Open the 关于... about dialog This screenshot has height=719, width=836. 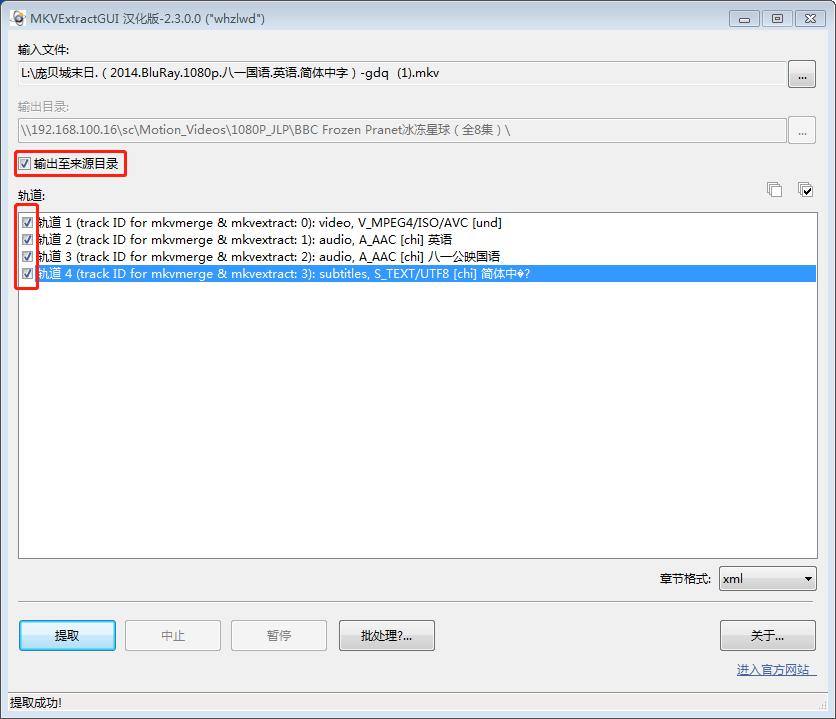(x=767, y=635)
